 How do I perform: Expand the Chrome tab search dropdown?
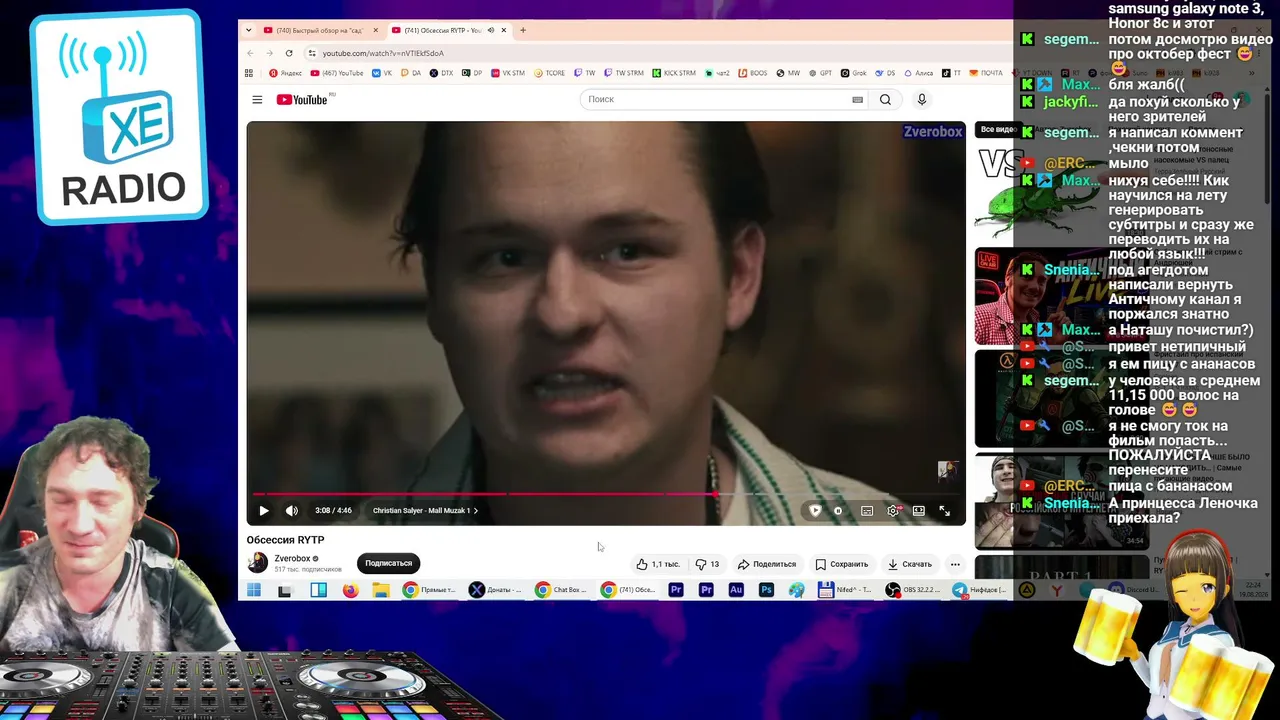[248, 30]
